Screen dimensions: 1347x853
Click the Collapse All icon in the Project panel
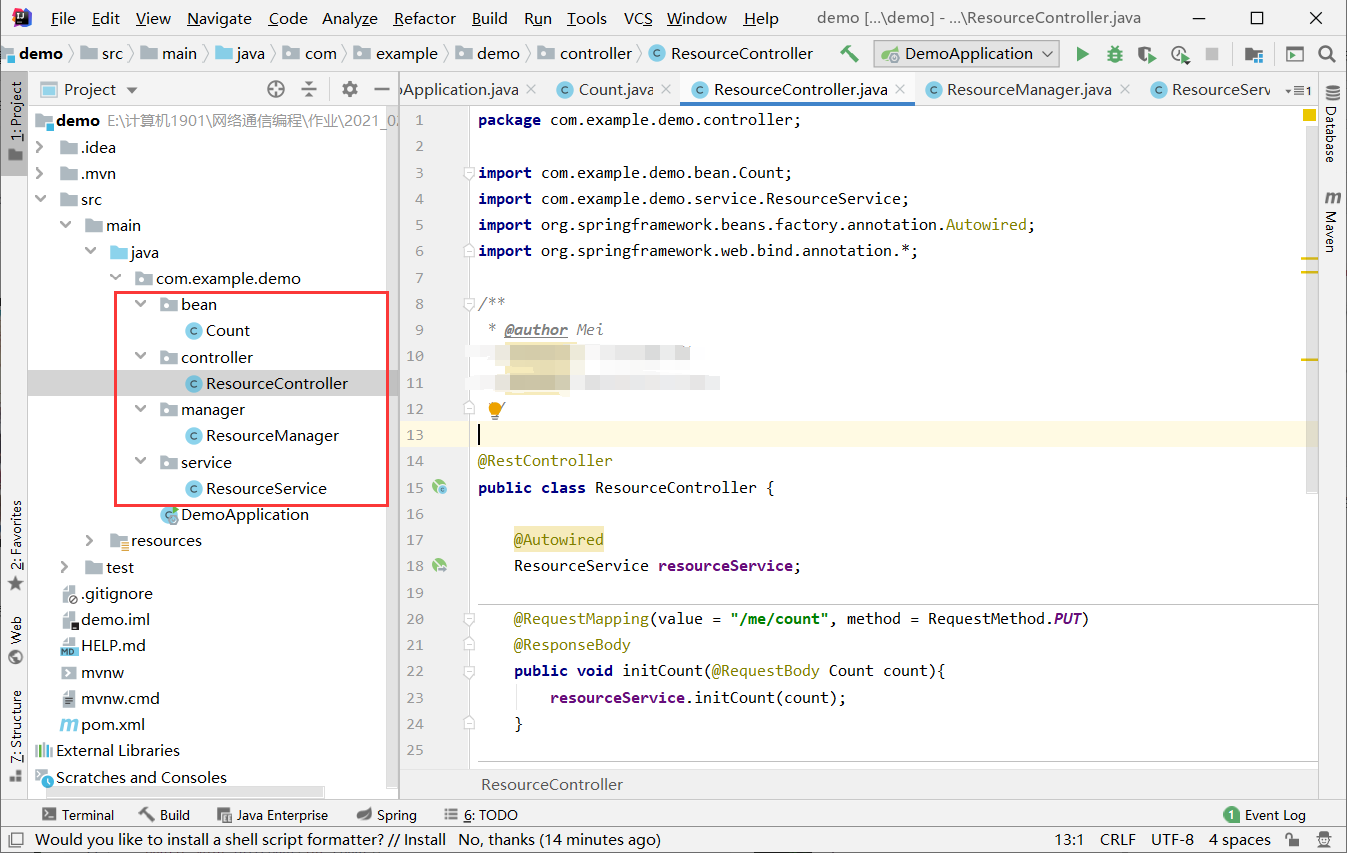point(309,89)
